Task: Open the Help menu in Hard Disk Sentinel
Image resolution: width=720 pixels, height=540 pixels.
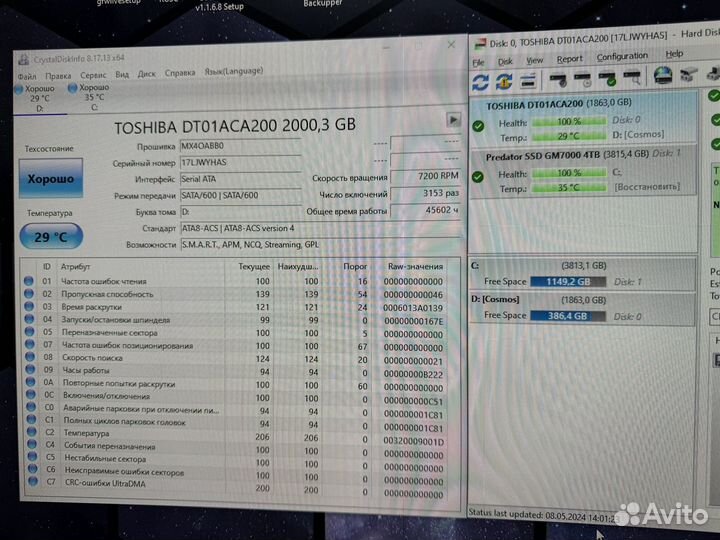Action: pyautogui.click(x=674, y=54)
